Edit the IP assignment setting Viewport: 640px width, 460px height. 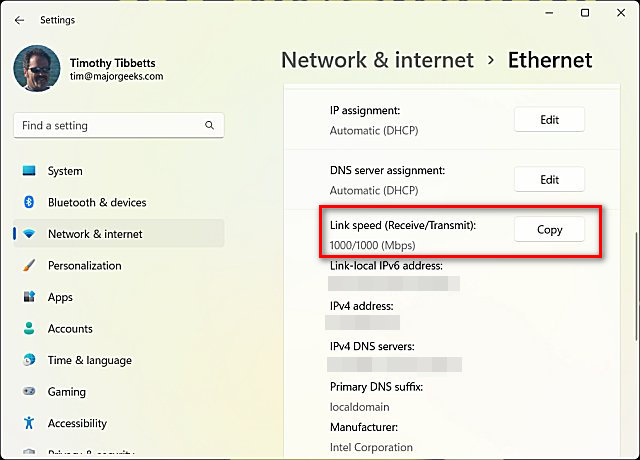coord(549,120)
